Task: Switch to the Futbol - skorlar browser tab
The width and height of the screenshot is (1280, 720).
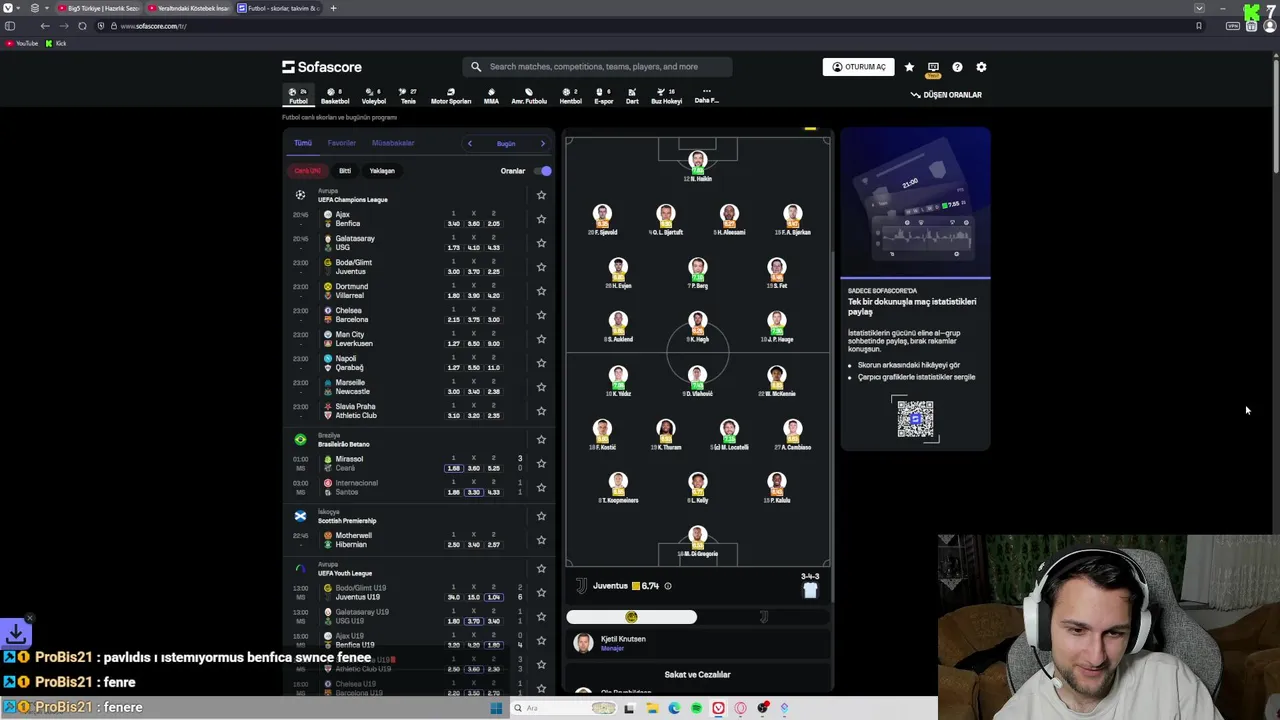Action: [279, 8]
